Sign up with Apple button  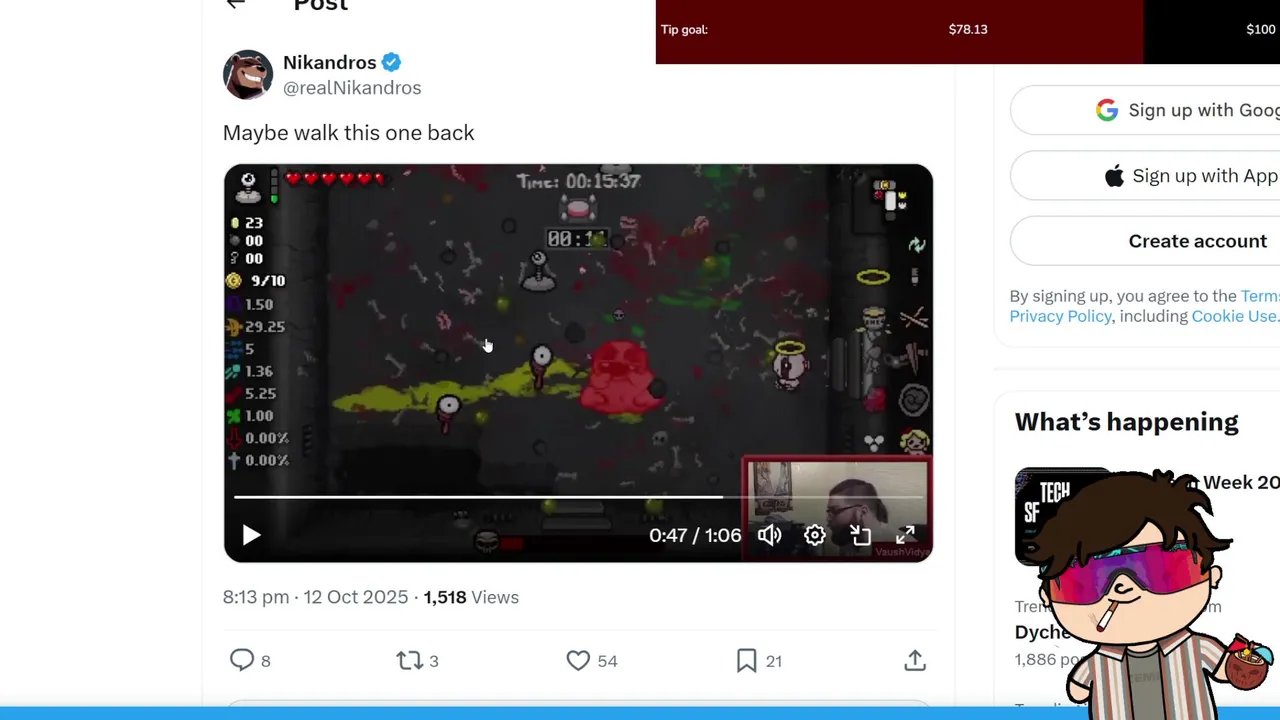pos(1145,176)
